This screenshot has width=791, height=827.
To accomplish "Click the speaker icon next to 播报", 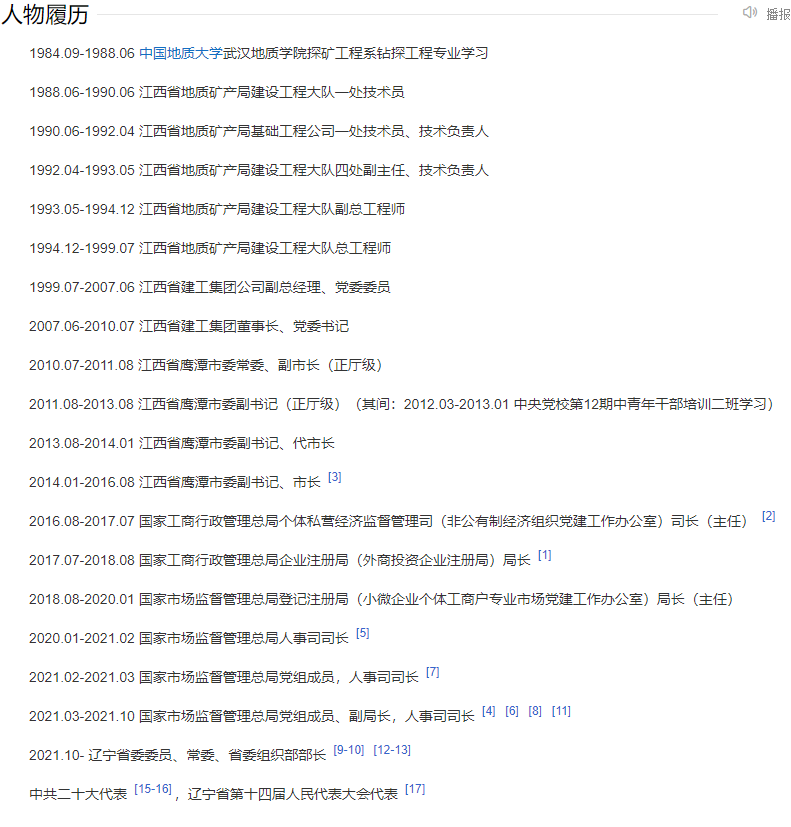I will pos(749,12).
